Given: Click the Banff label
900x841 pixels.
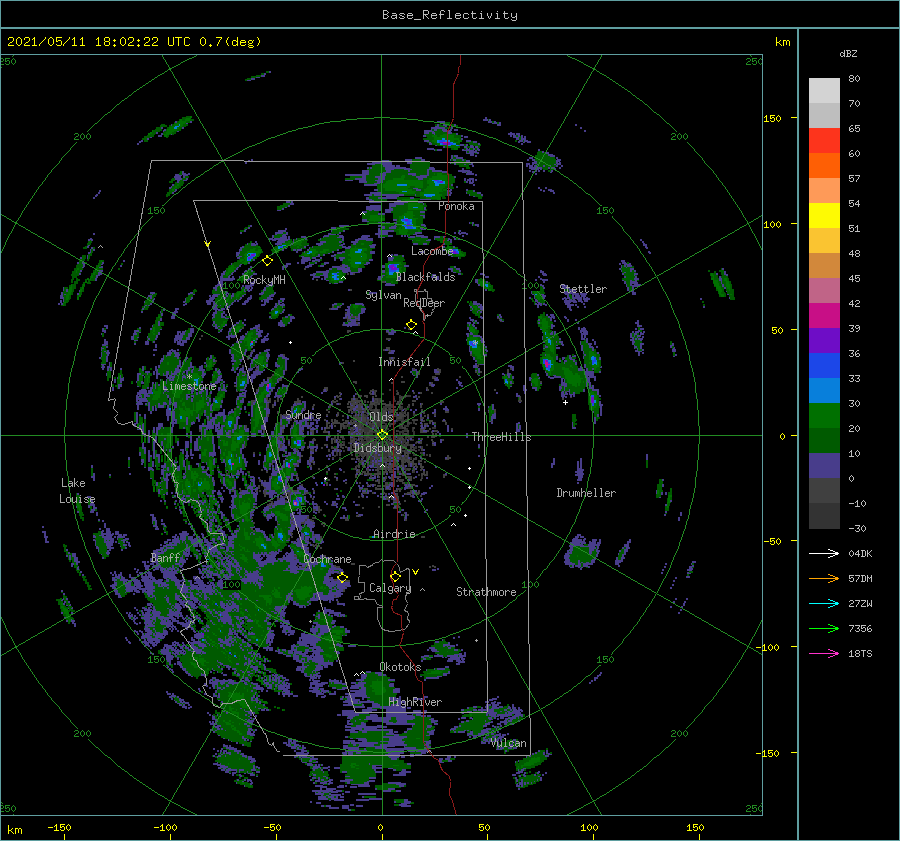Looking at the screenshot, I should [165, 557].
